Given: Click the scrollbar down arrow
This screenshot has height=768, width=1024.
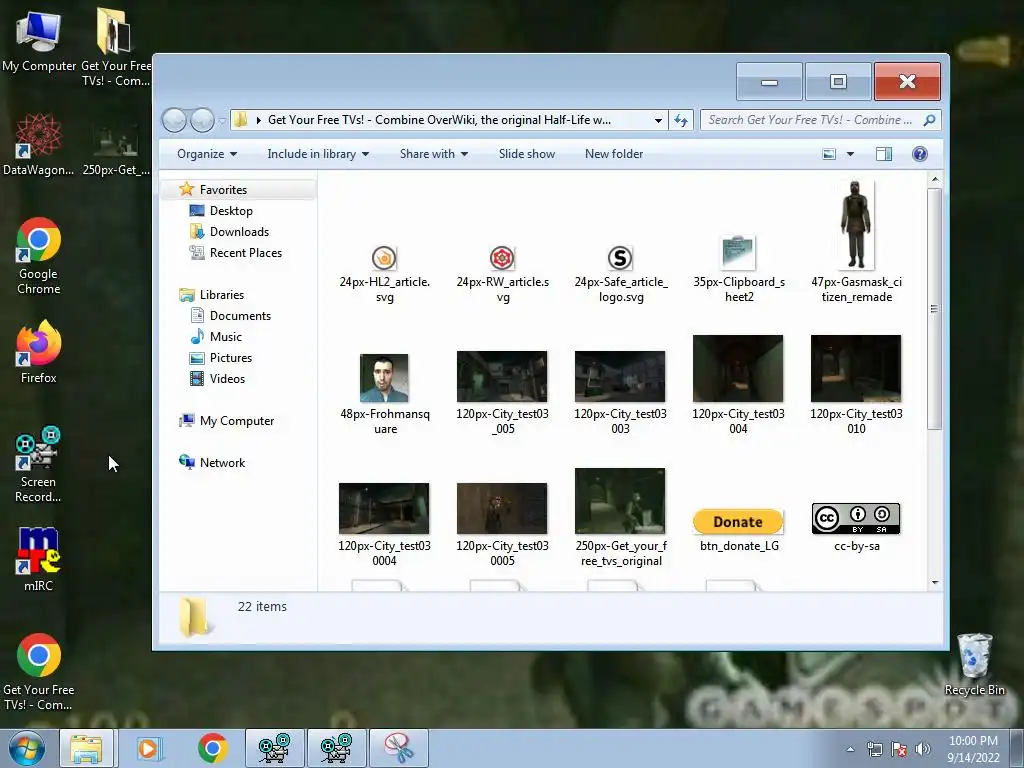Looking at the screenshot, I should point(935,583).
